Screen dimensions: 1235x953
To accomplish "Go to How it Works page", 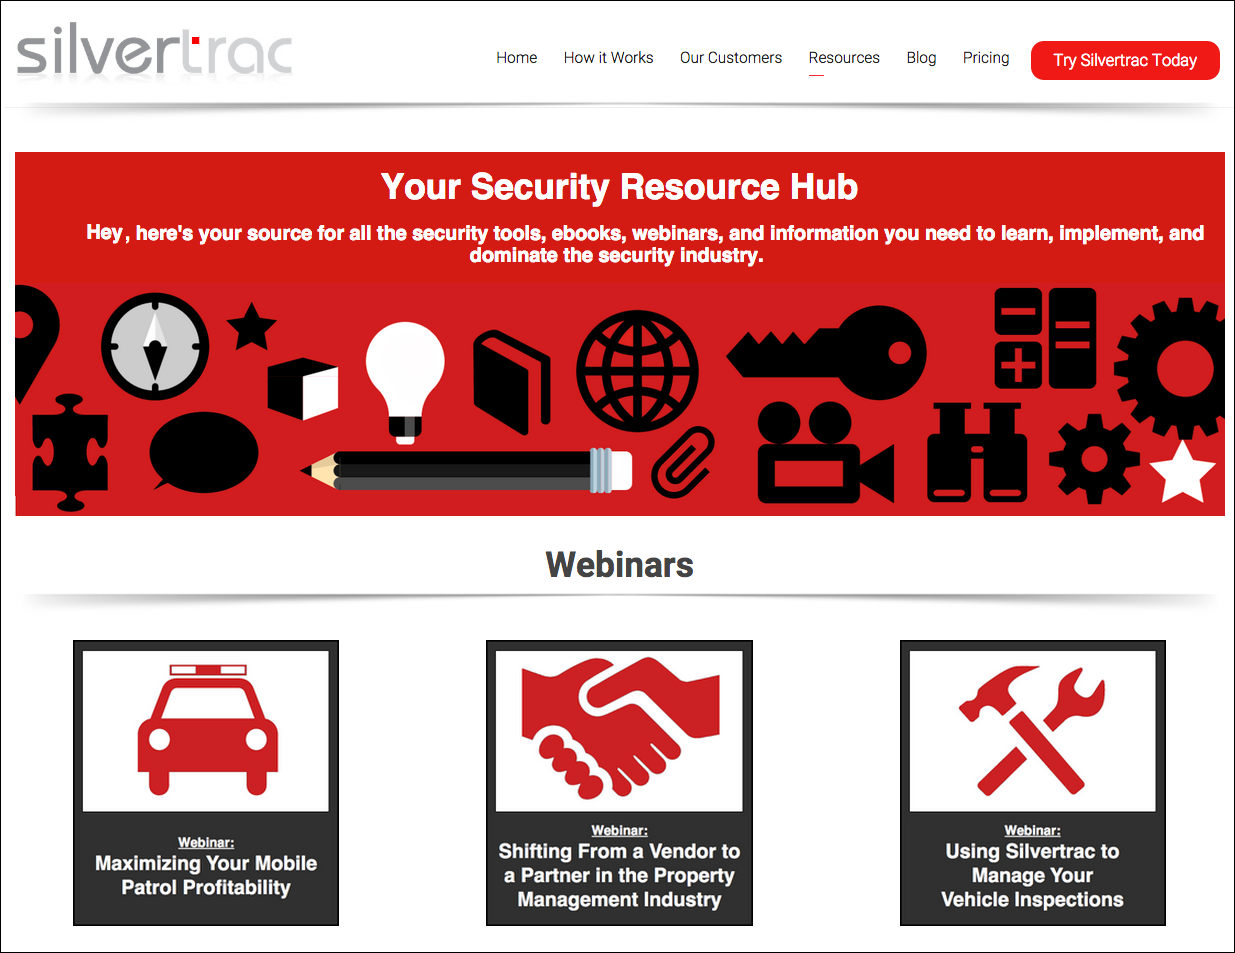I will tap(608, 58).
